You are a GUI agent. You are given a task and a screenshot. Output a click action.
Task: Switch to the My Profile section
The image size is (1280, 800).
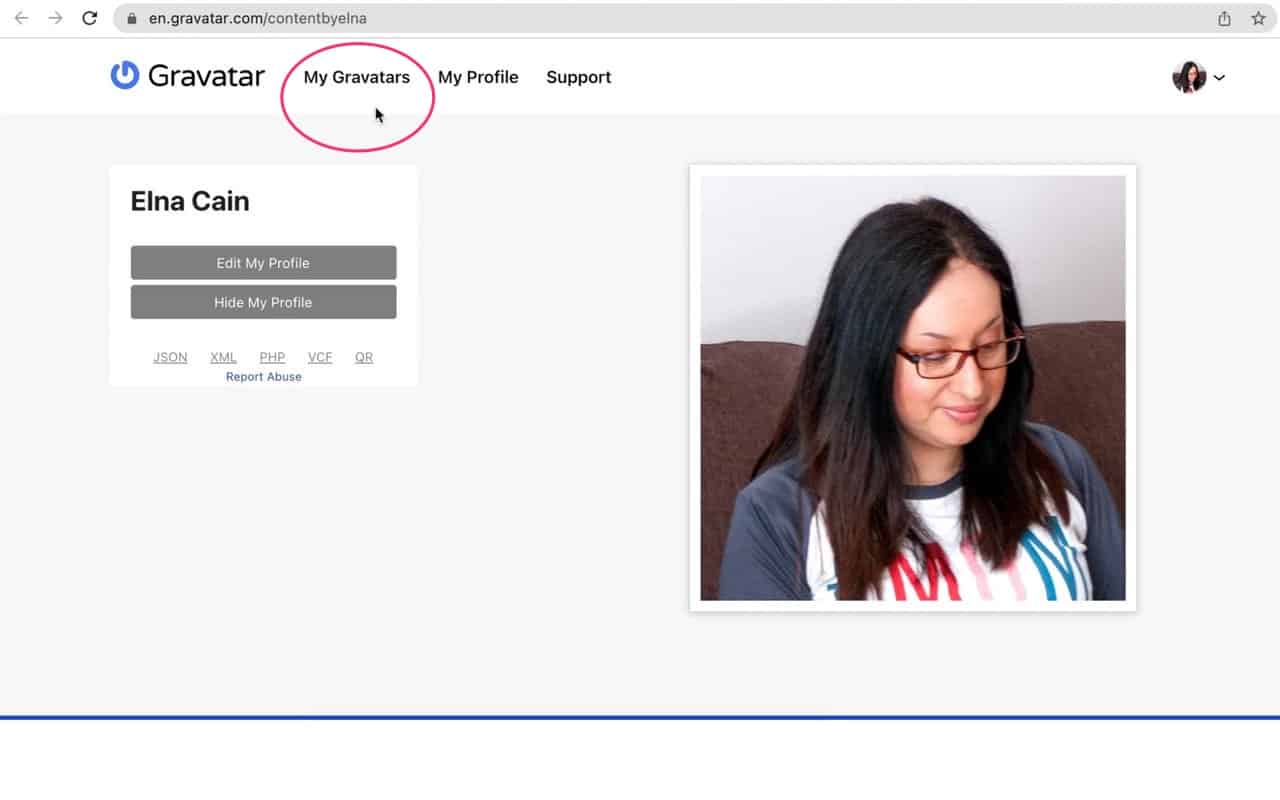coord(478,77)
